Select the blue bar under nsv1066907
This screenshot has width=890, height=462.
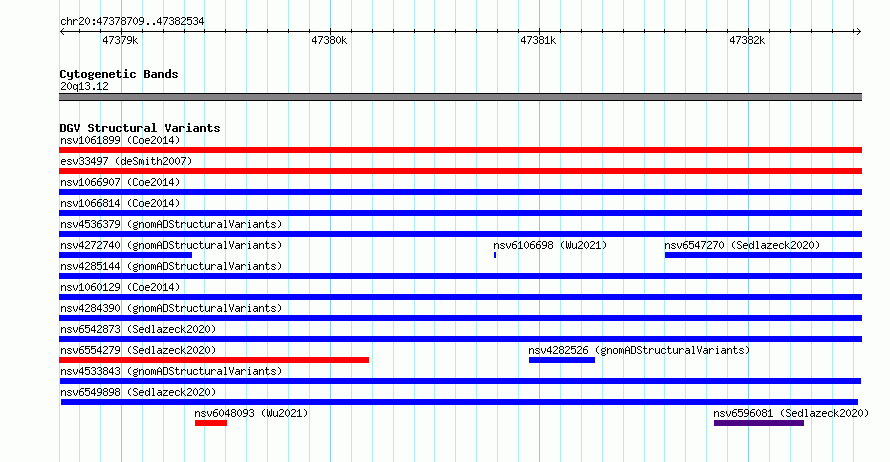pyautogui.click(x=460, y=192)
